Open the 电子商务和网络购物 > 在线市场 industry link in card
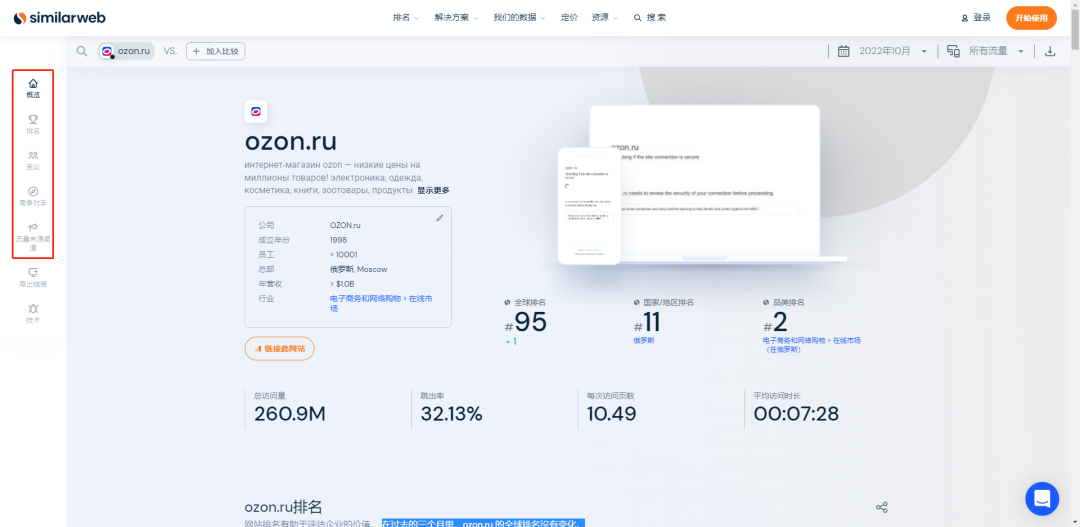This screenshot has width=1080, height=527. 382,303
